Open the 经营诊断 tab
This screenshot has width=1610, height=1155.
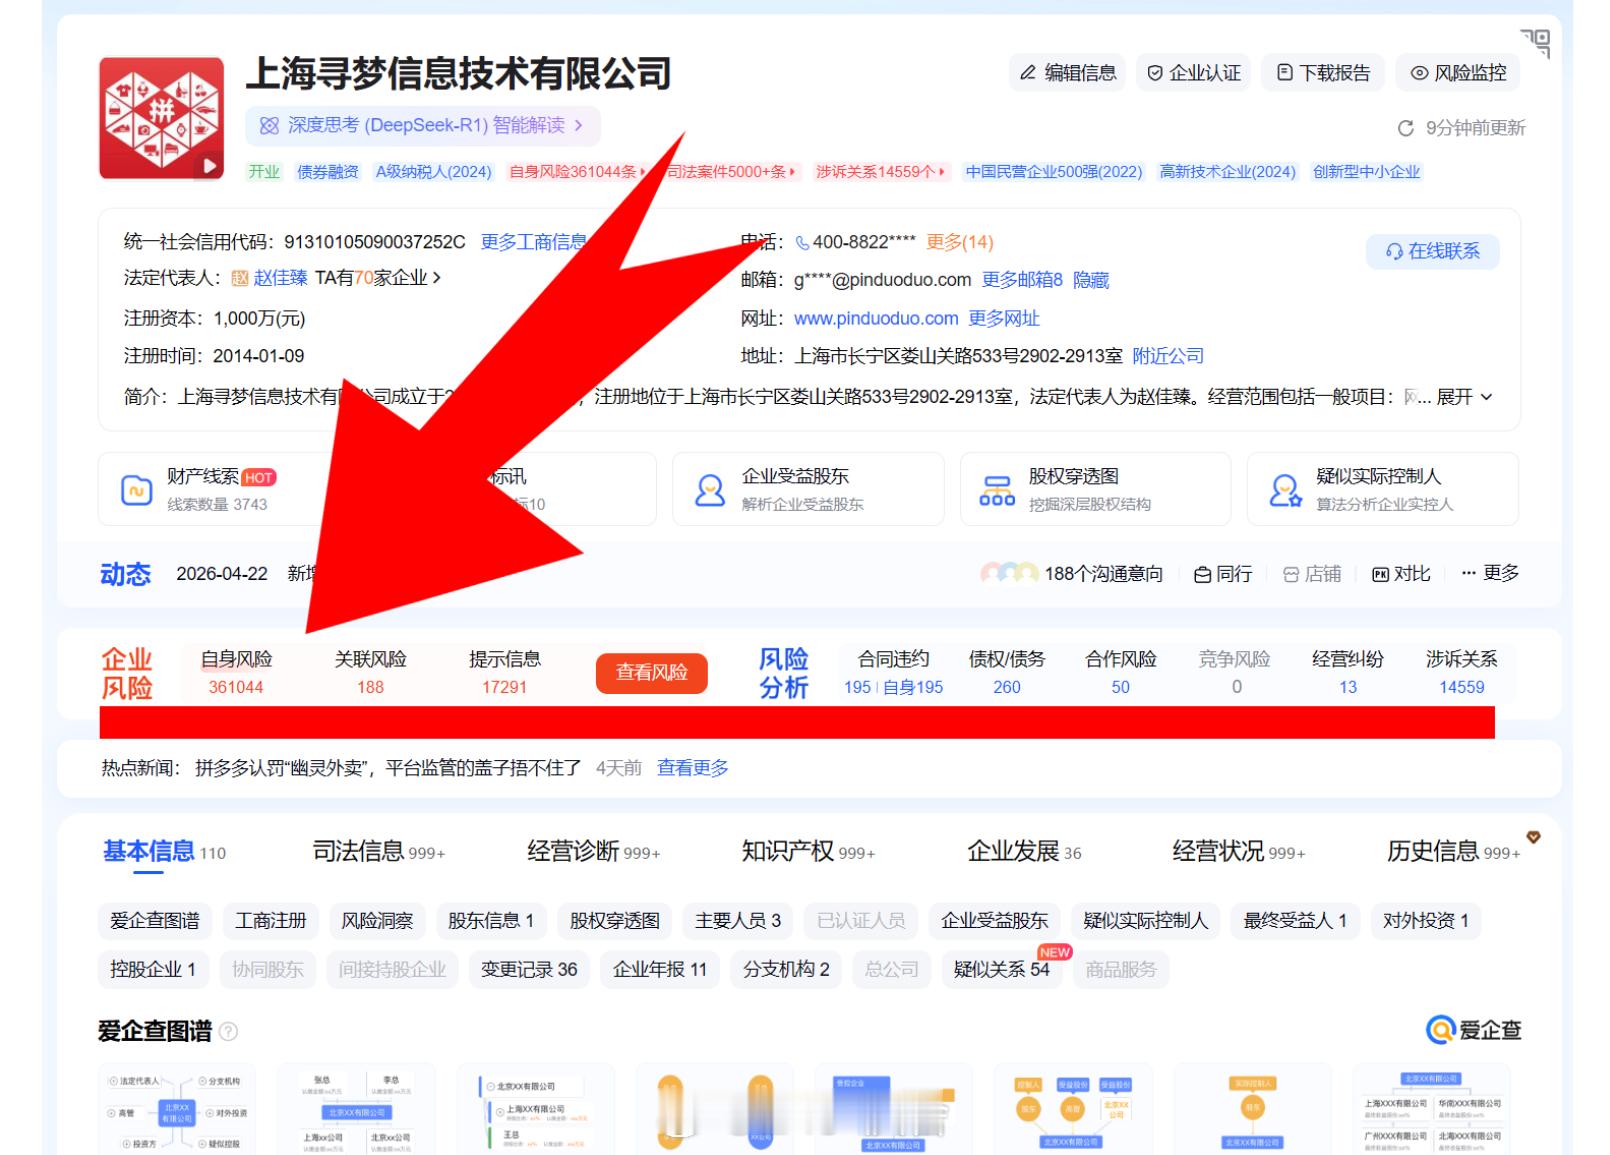coord(594,851)
